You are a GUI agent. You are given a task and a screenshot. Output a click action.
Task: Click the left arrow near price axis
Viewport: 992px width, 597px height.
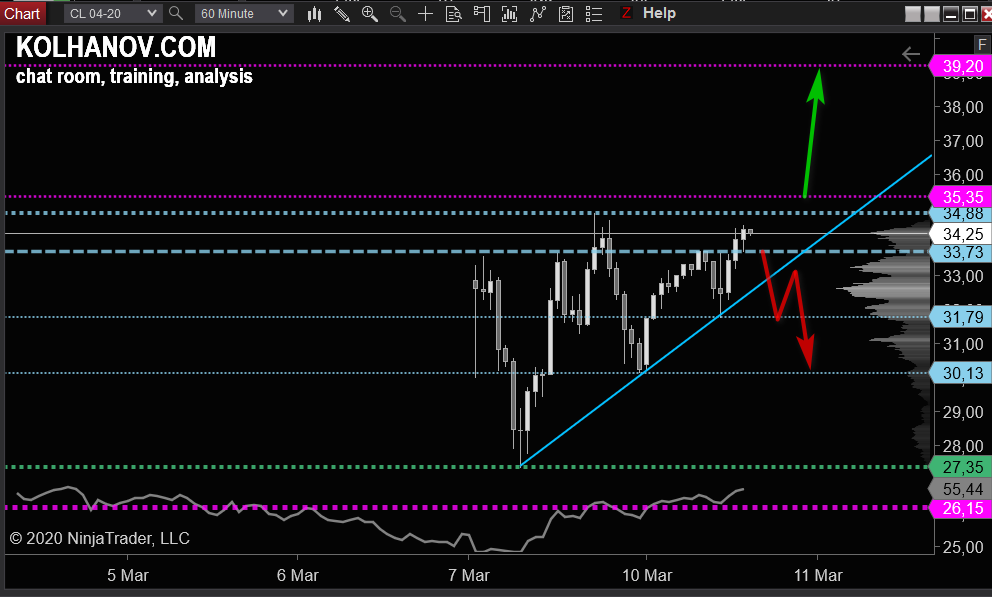point(911,54)
